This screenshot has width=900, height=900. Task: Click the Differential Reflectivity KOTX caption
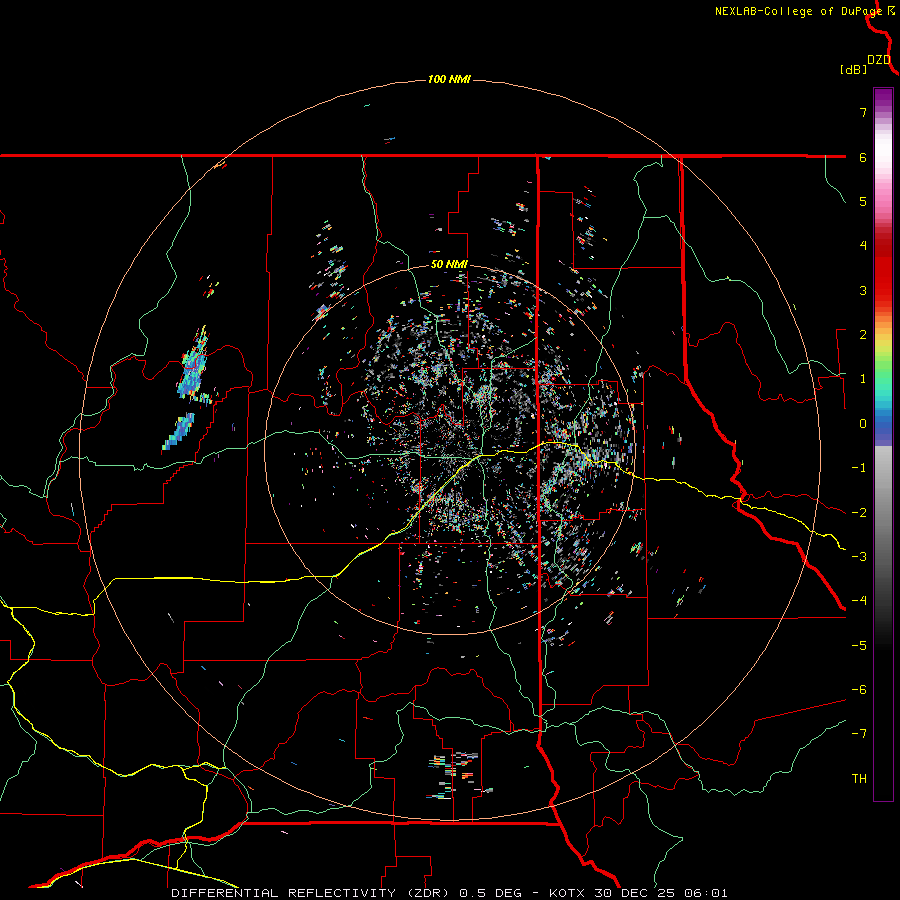pos(449,893)
